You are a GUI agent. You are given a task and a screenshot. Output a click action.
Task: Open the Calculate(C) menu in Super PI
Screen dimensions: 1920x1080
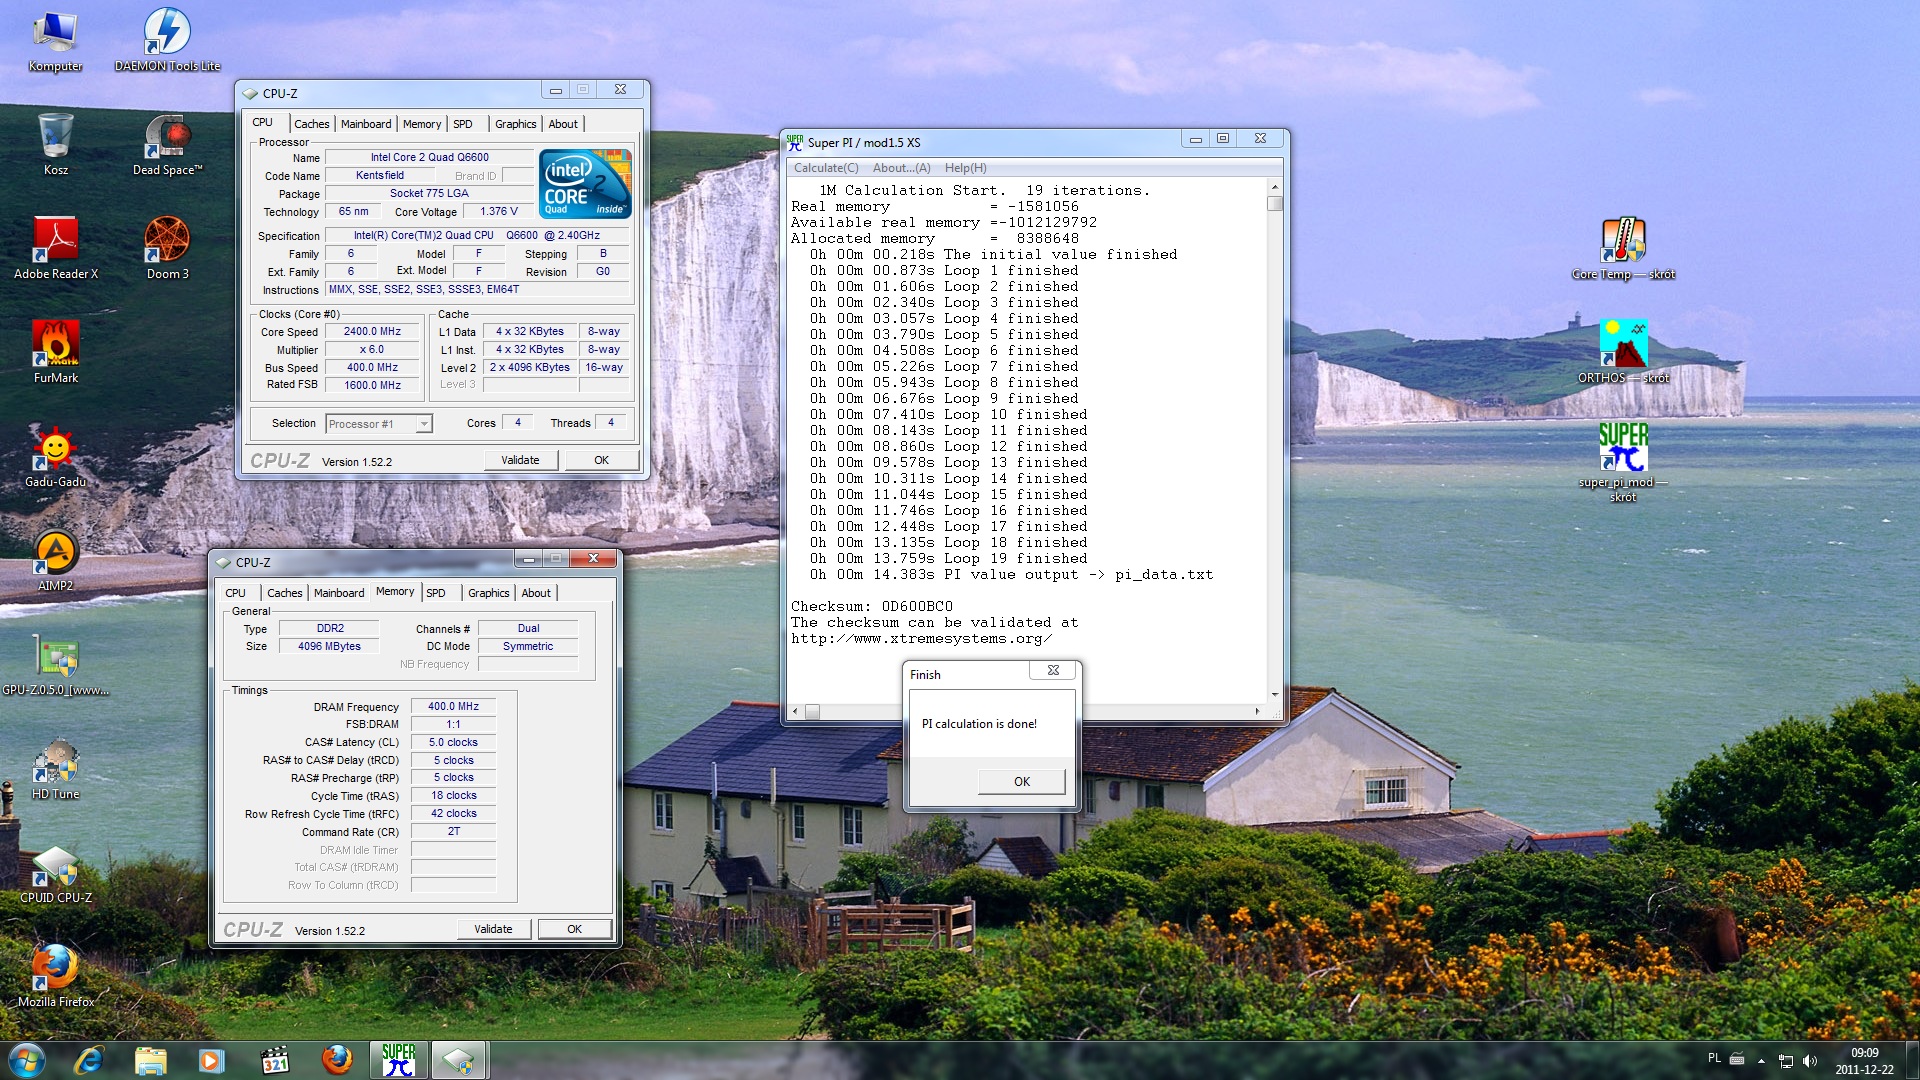826,168
